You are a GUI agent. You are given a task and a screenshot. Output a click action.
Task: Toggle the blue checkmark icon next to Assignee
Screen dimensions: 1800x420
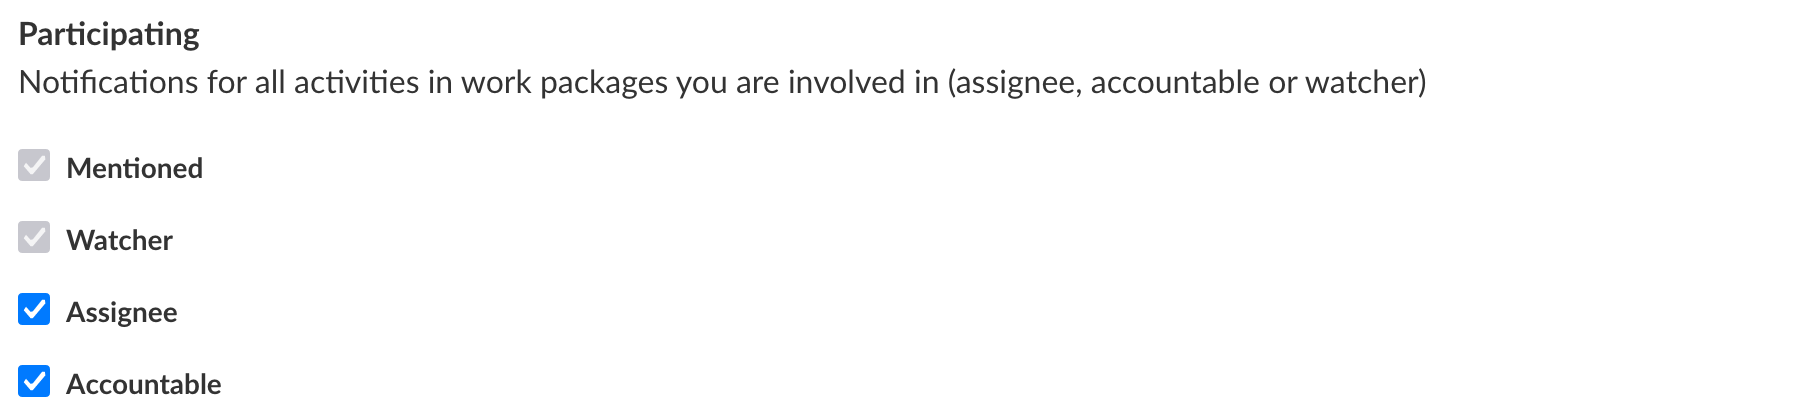(34, 310)
